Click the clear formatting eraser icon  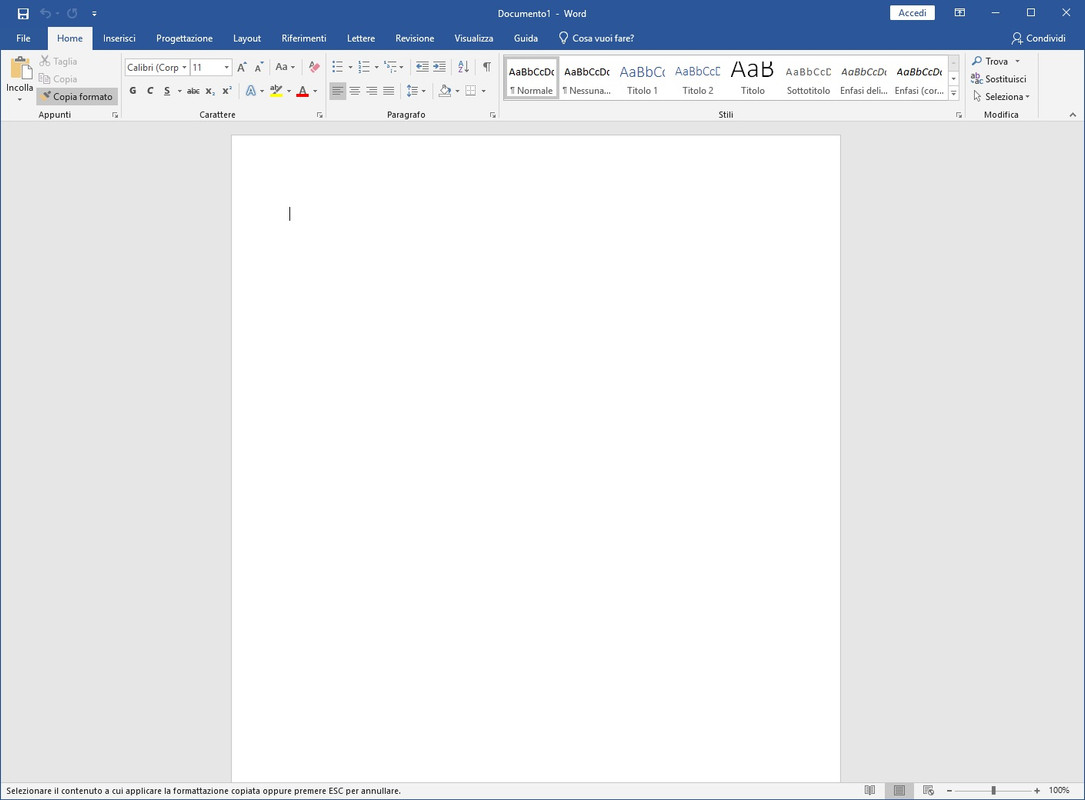[x=314, y=67]
